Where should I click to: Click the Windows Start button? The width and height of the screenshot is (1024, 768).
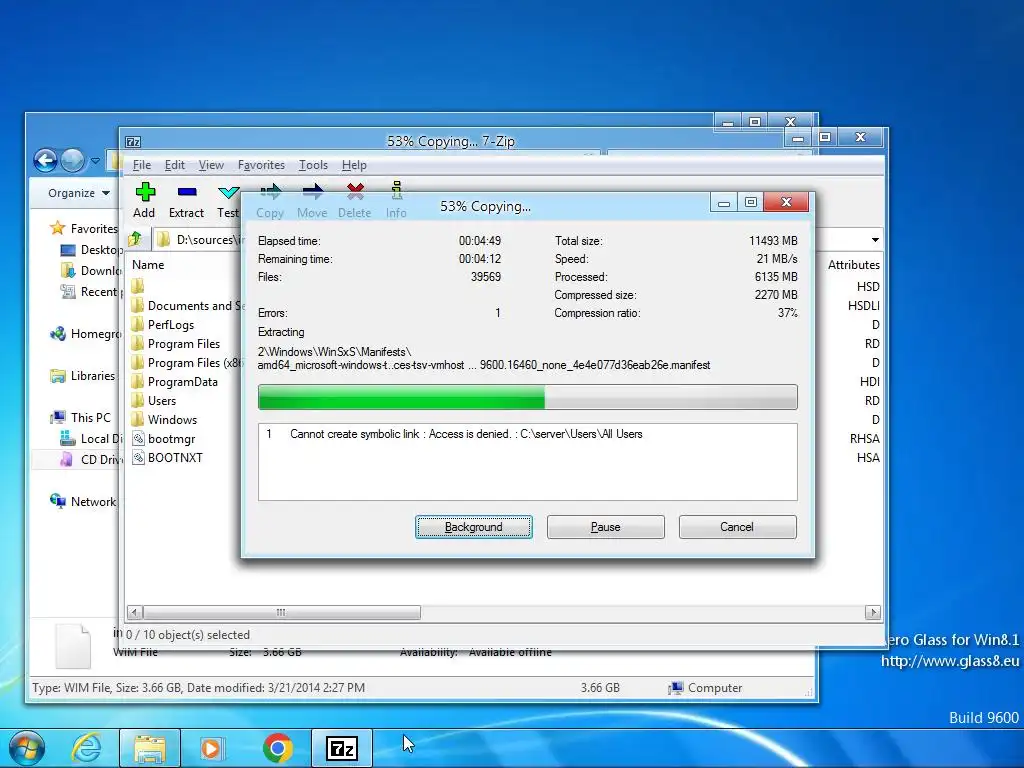pos(27,748)
